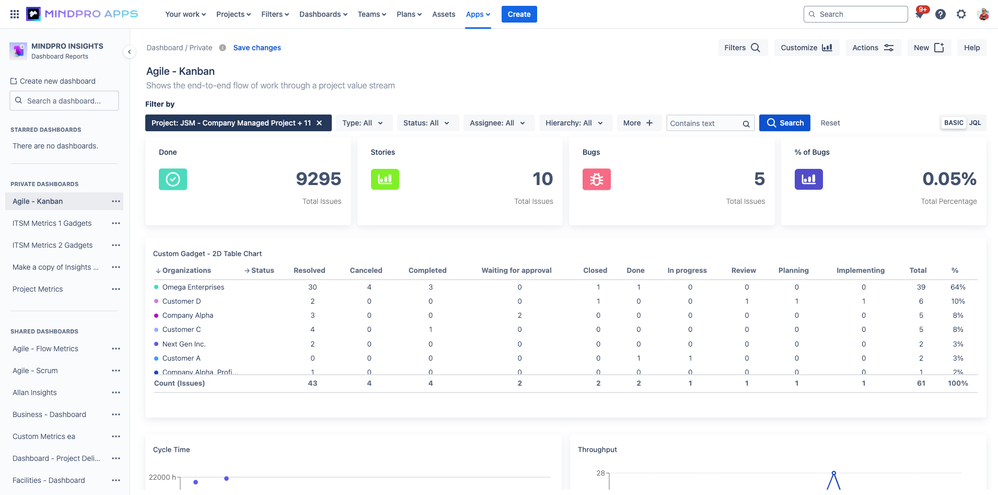This screenshot has width=998, height=495.
Task: Click the Bugs red bug icon
Action: [x=596, y=179]
